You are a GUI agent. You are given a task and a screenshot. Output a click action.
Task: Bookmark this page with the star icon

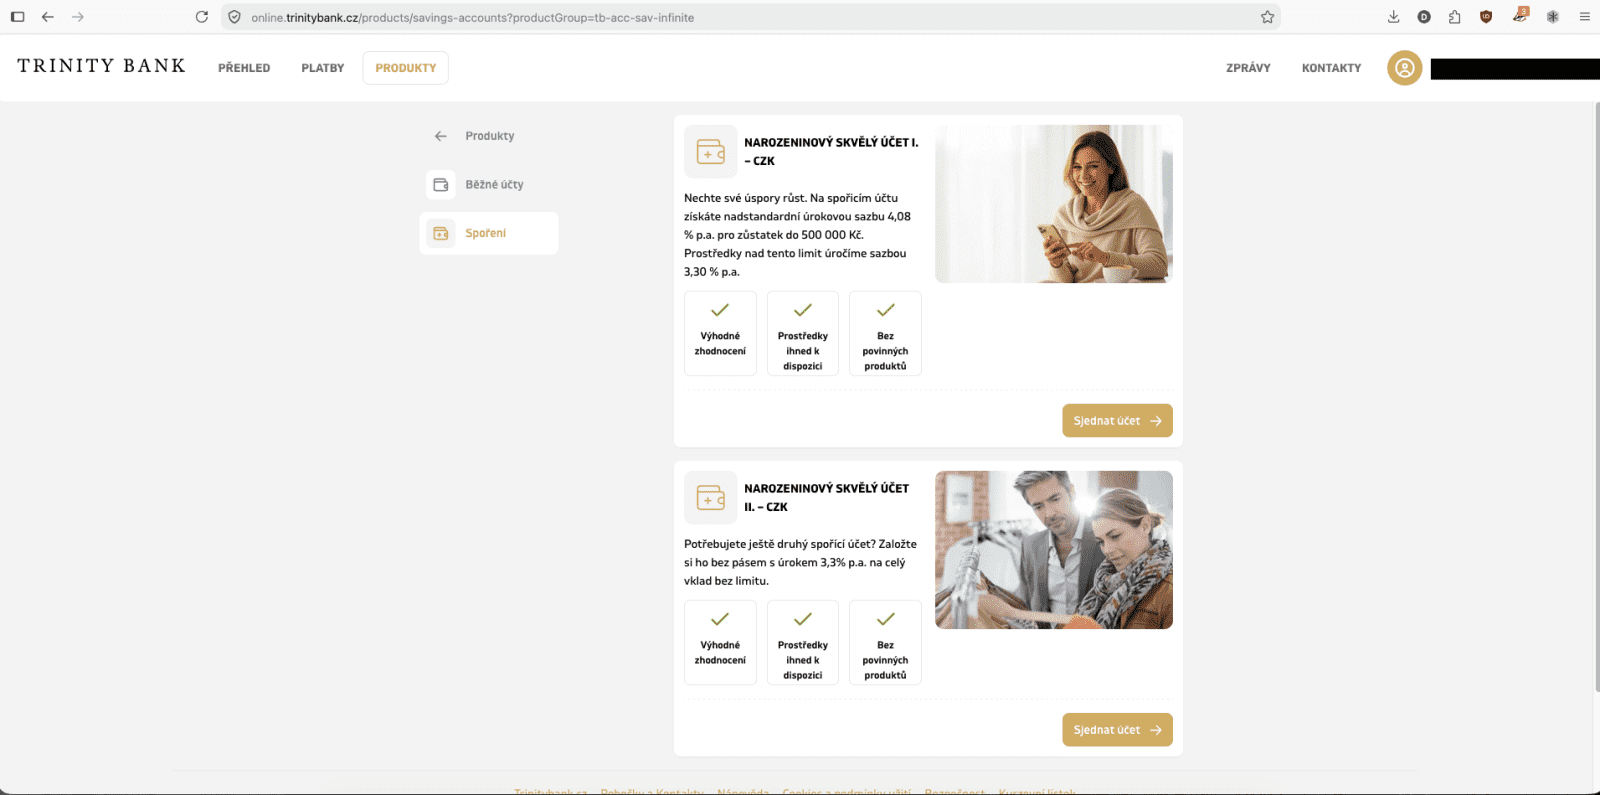1267,17
